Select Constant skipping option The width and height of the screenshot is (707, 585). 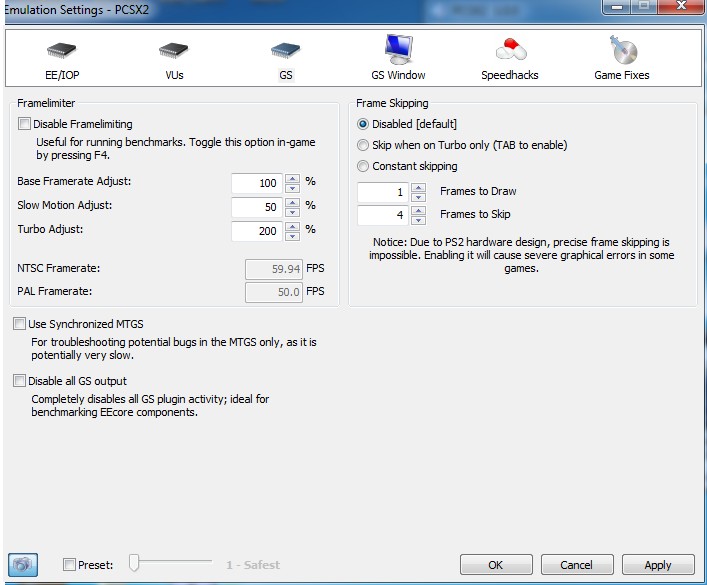(x=363, y=166)
